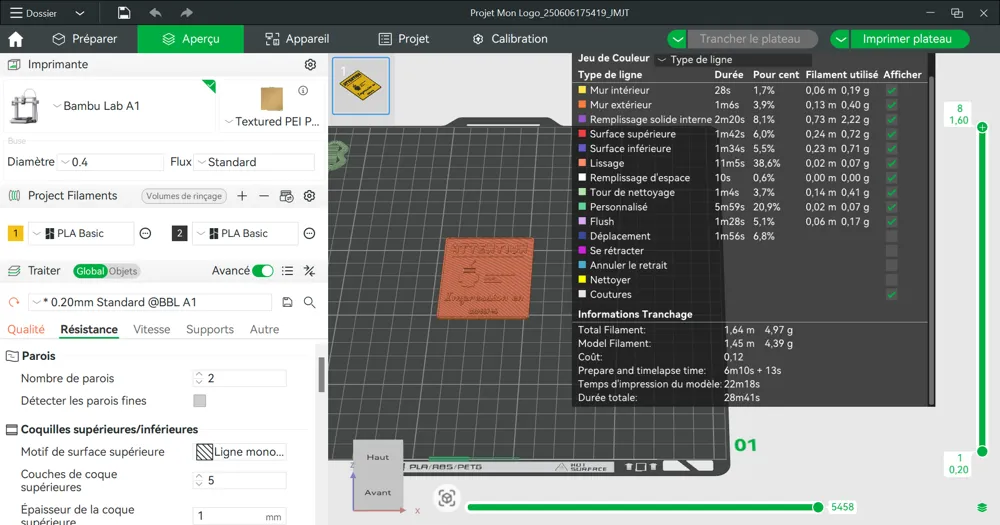Click the horizontal move slider handle
This screenshot has height=525, width=1000.
pyautogui.click(x=818, y=507)
